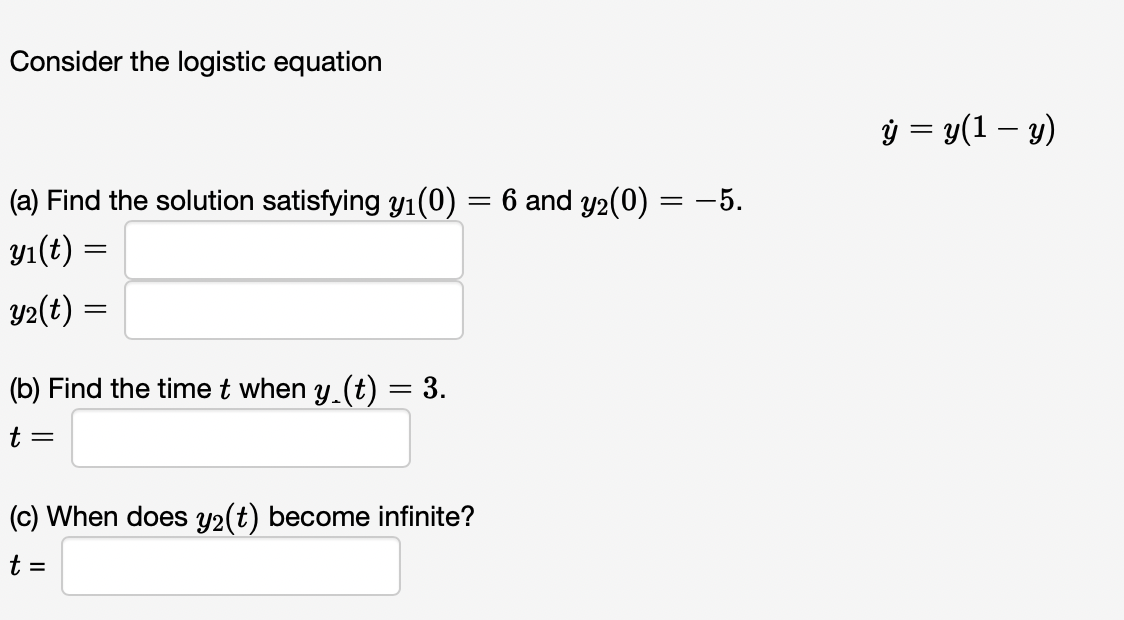Select the y1(t) = label

(60, 251)
